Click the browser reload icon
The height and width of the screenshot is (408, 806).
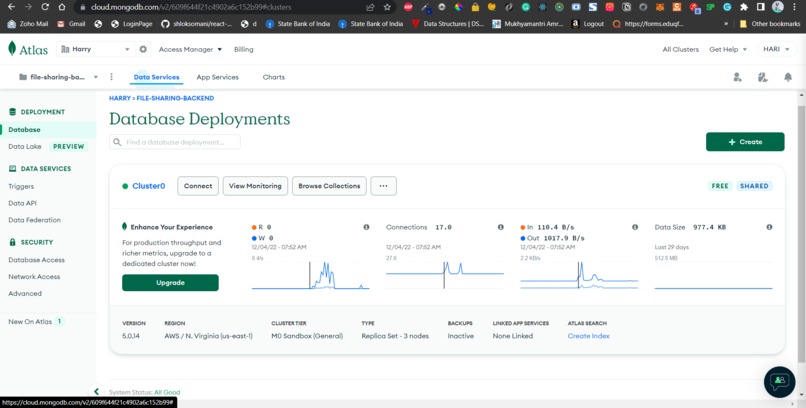(x=45, y=7)
